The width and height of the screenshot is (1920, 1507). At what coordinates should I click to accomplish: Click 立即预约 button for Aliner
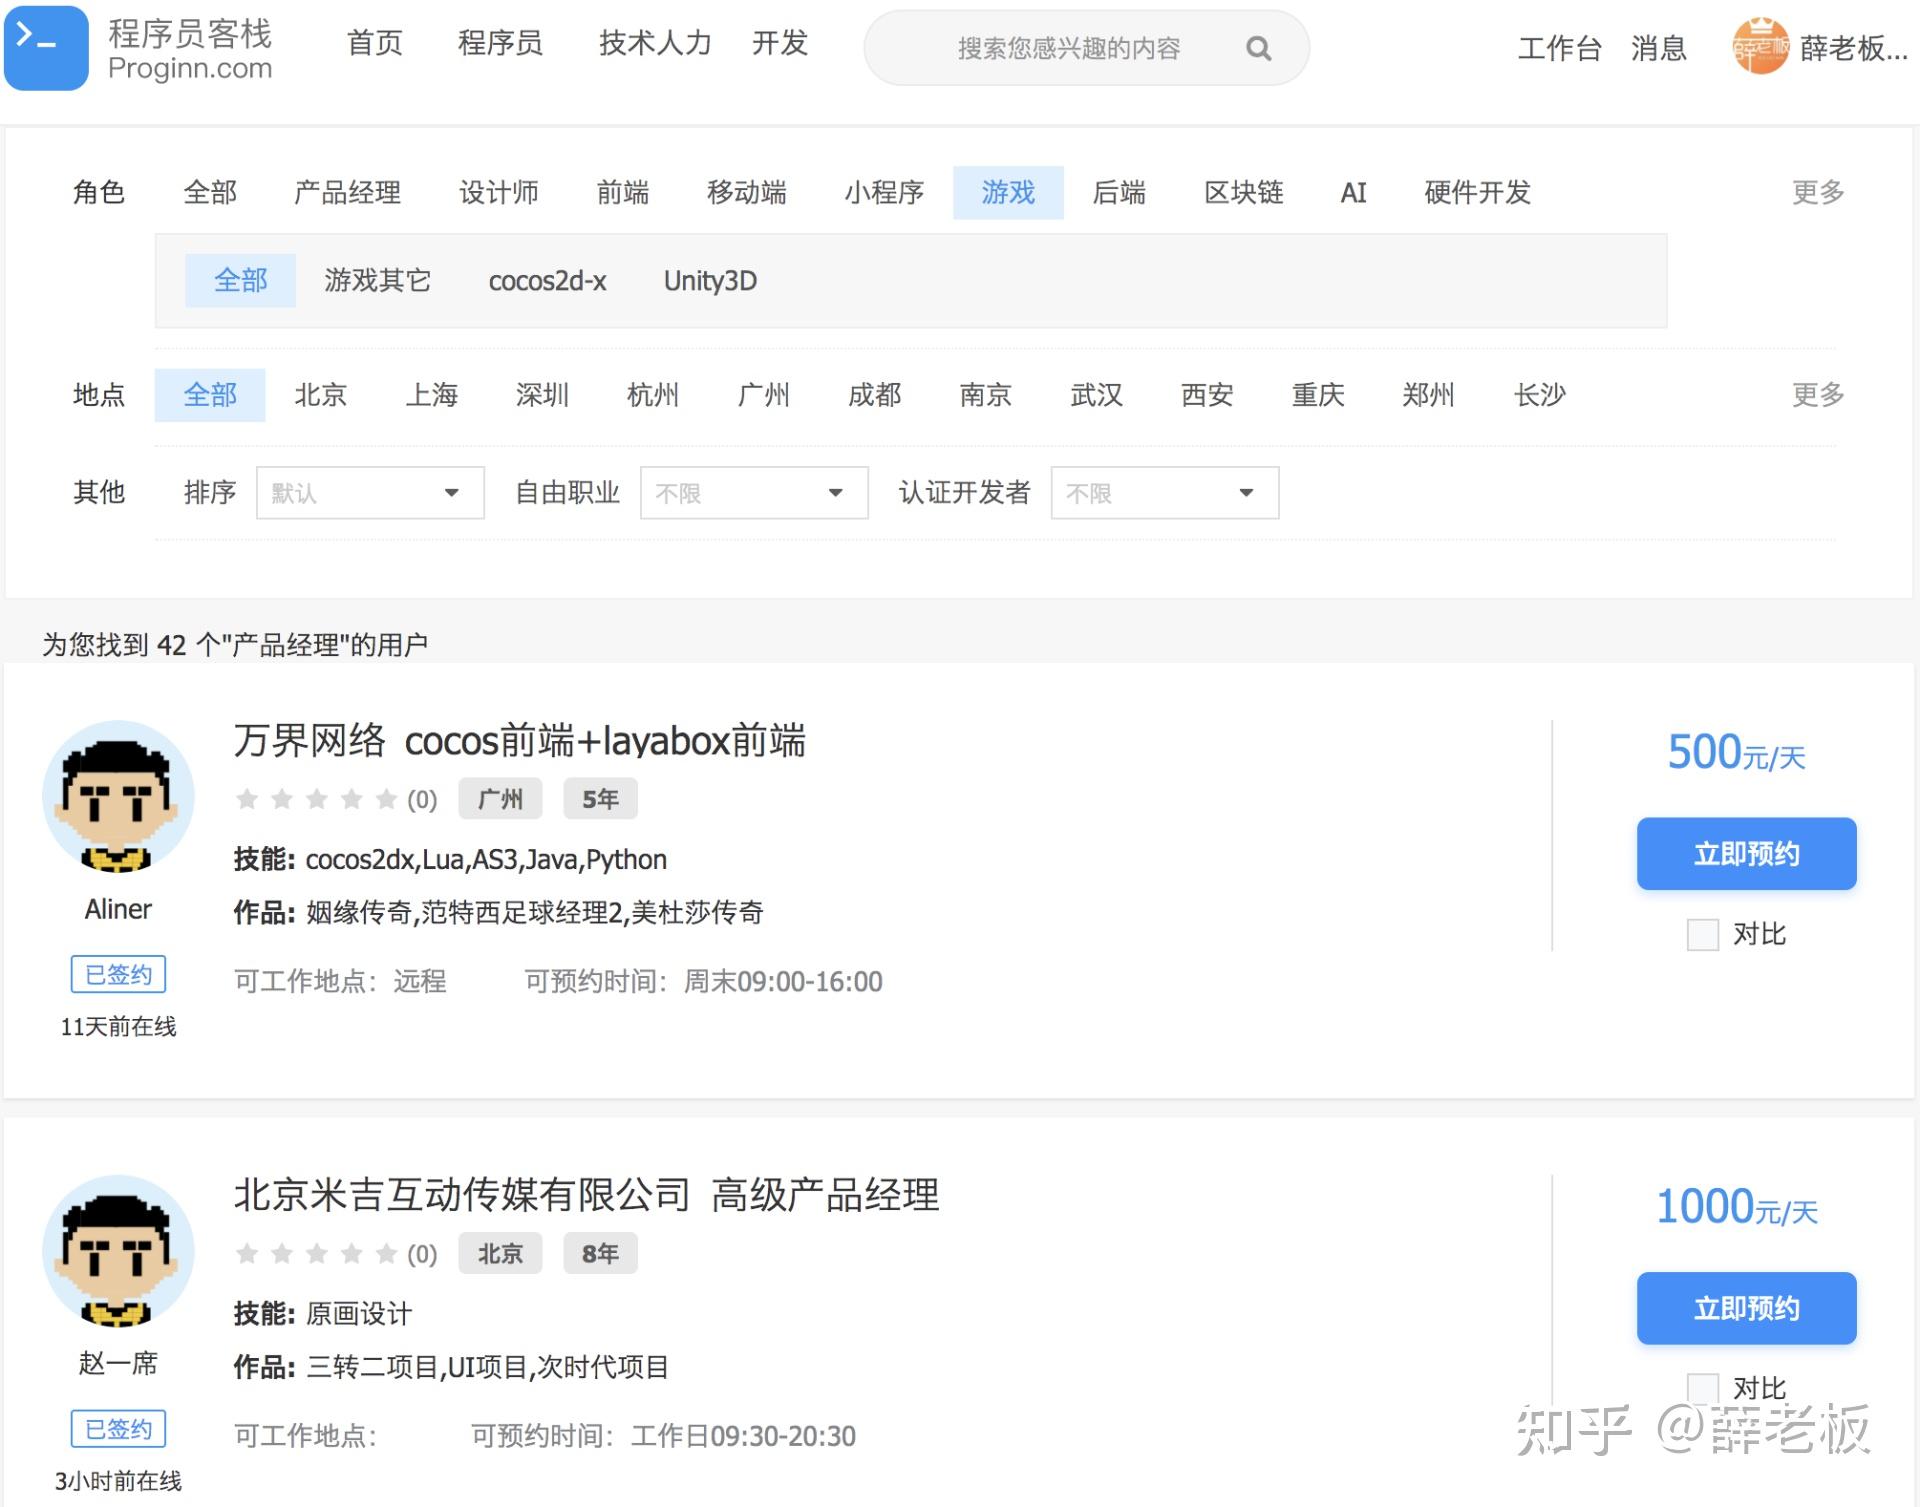[x=1745, y=853]
